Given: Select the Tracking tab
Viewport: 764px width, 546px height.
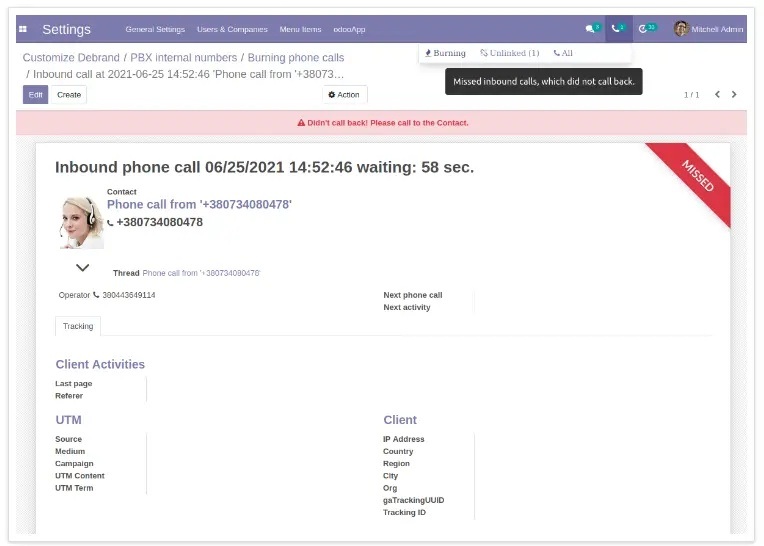Looking at the screenshot, I should click(x=78, y=326).
